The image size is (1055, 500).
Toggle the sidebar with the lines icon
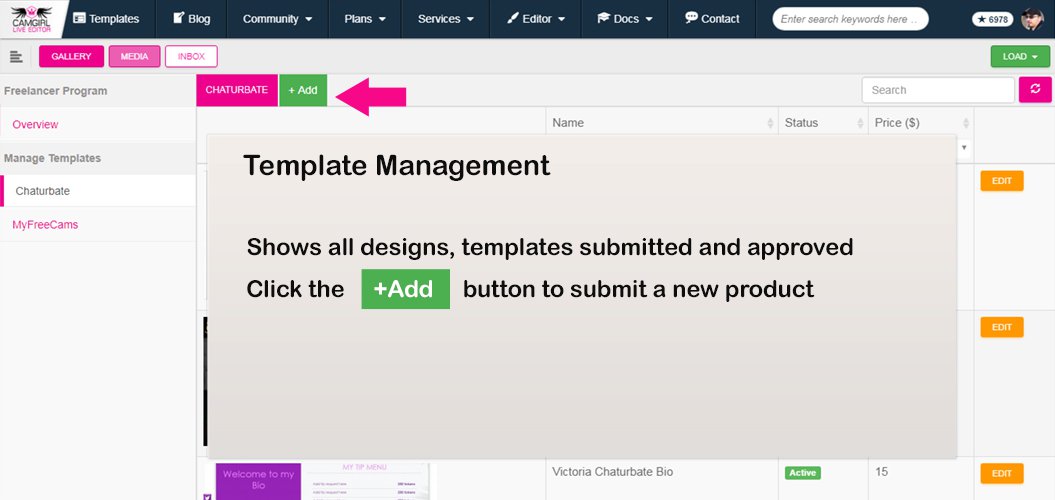[16, 57]
